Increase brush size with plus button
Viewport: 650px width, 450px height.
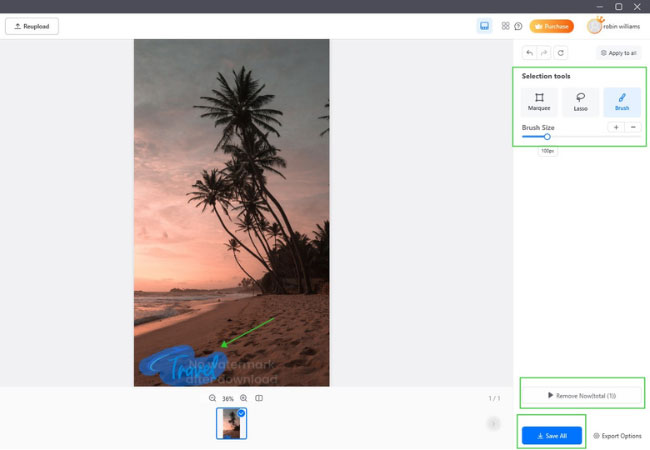pos(615,127)
